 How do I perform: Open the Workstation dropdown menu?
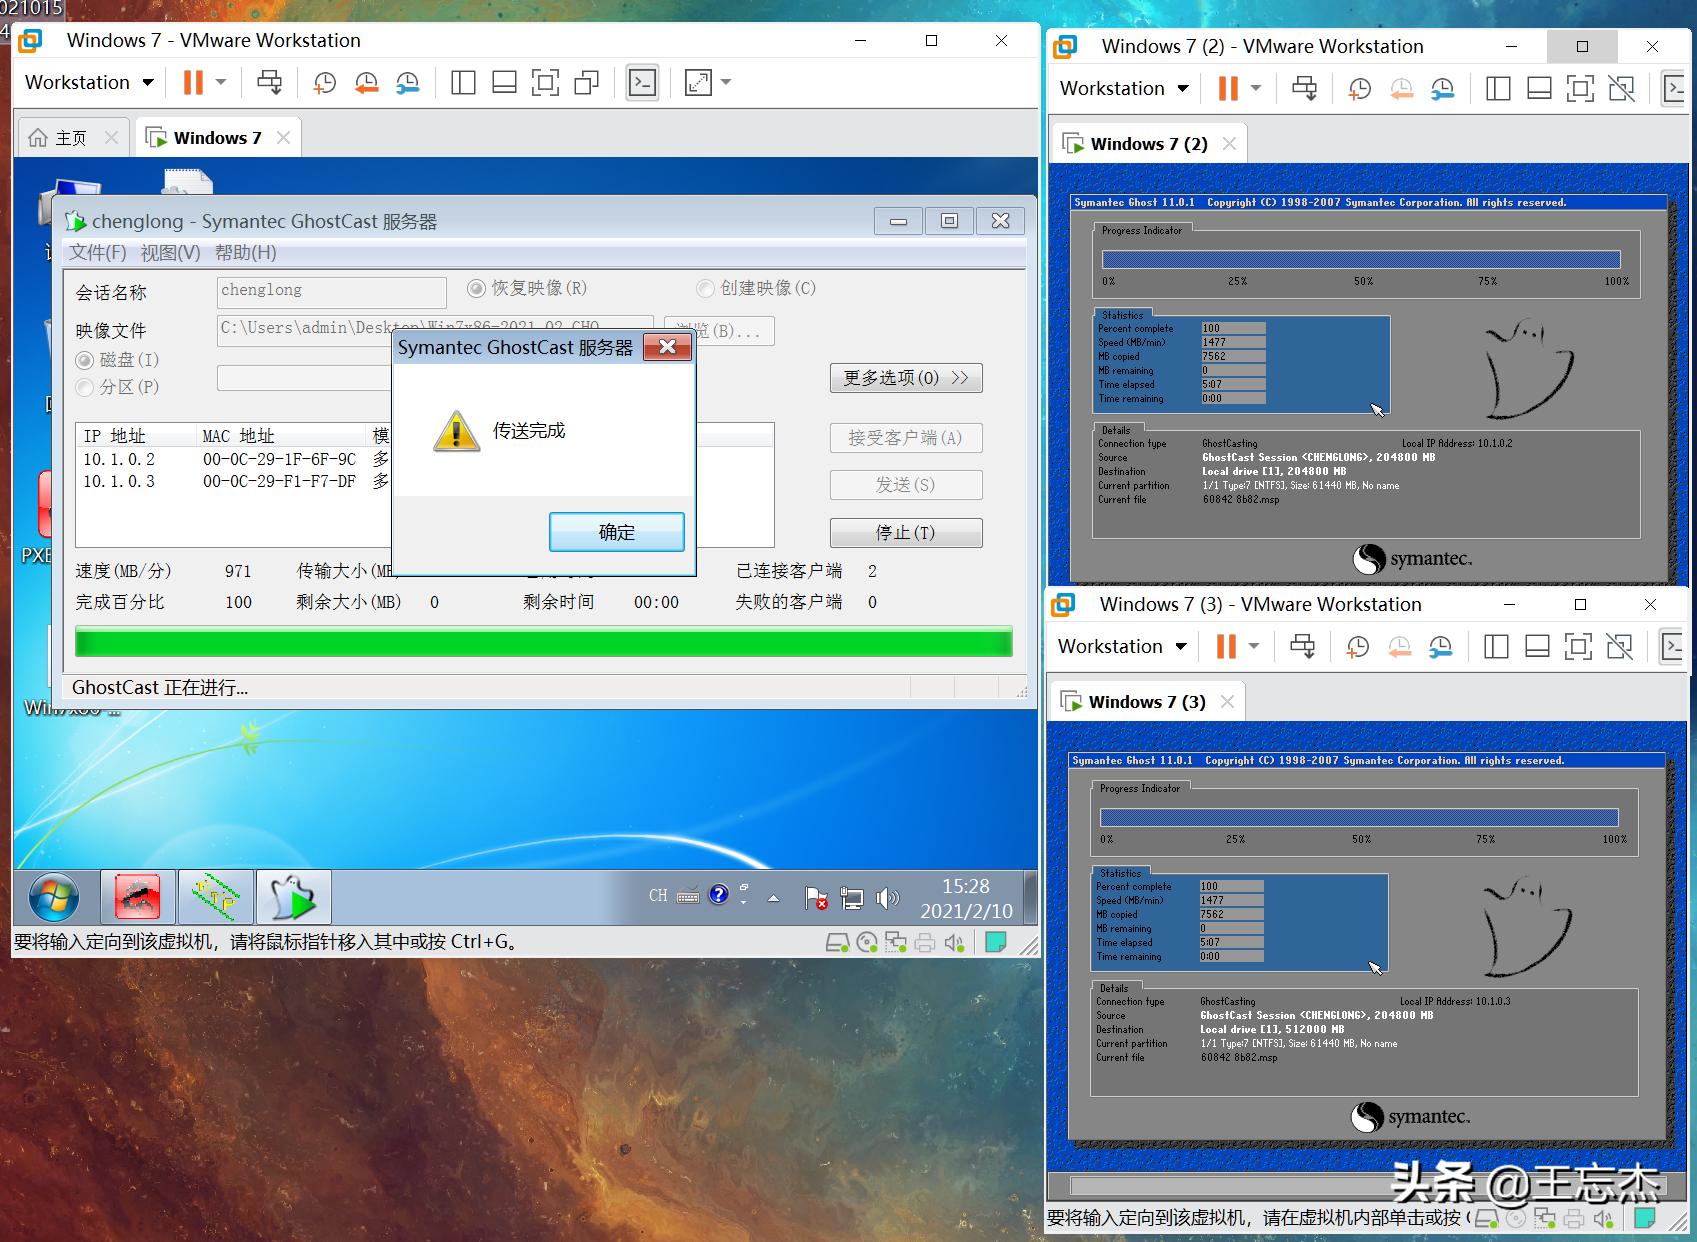86,82
